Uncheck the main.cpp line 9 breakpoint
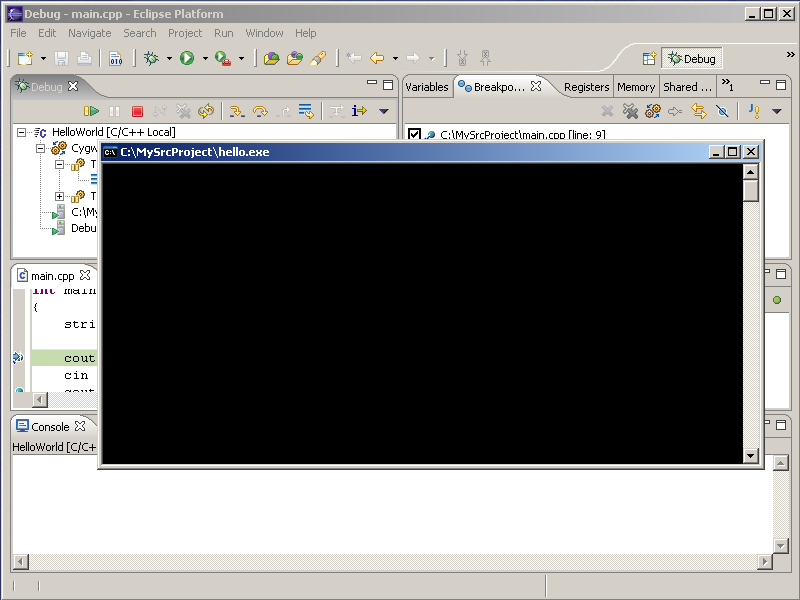The height and width of the screenshot is (600, 800). 414,135
